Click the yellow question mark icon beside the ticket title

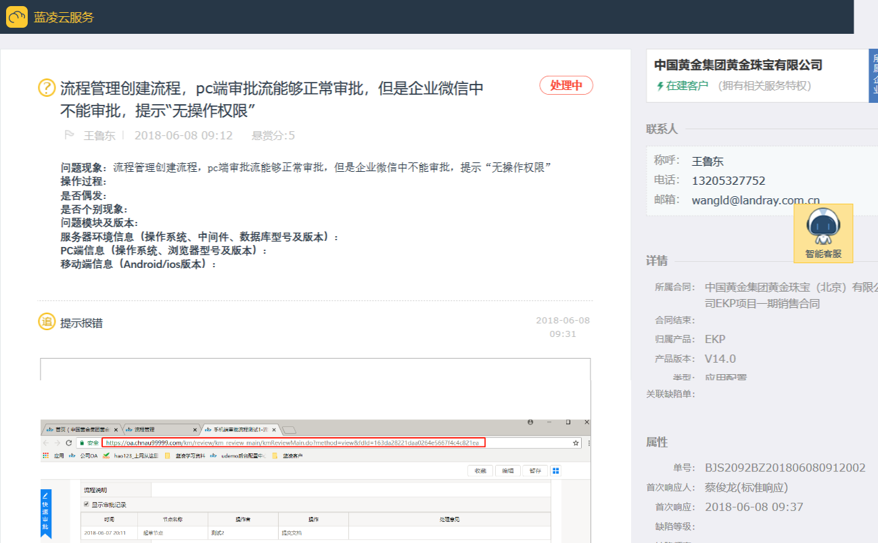pos(46,88)
